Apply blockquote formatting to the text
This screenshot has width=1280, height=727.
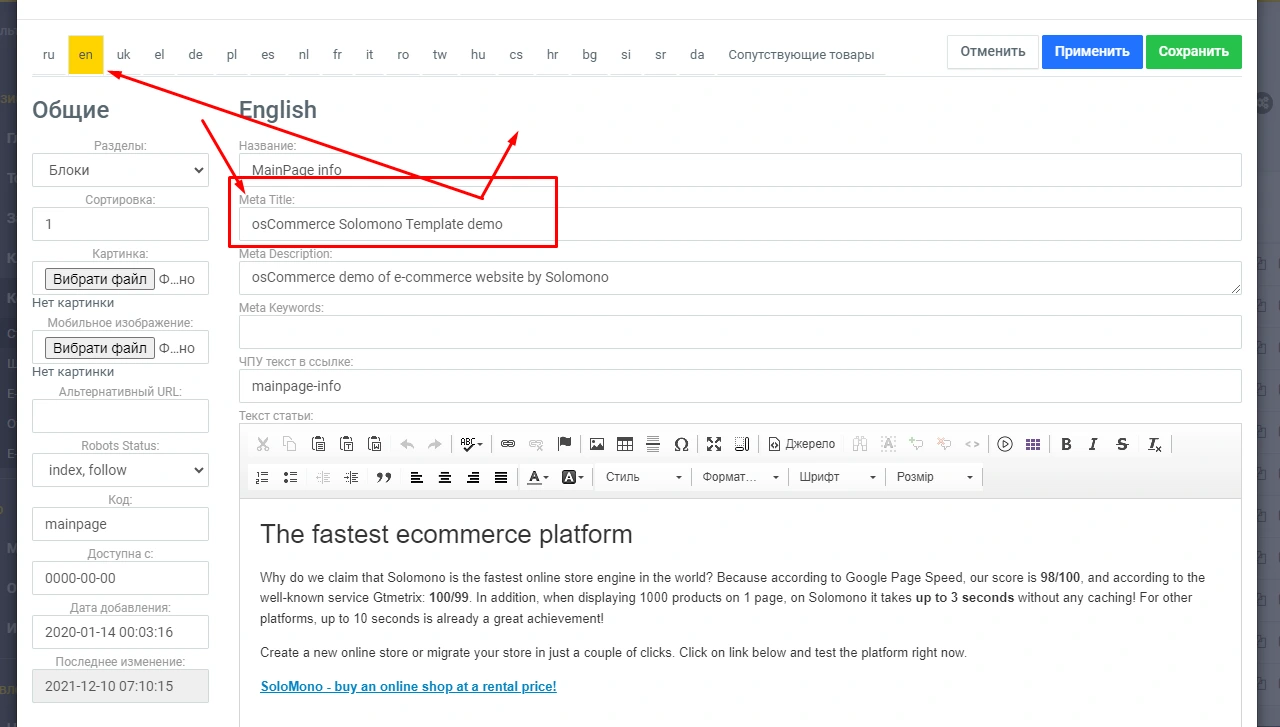click(x=383, y=477)
